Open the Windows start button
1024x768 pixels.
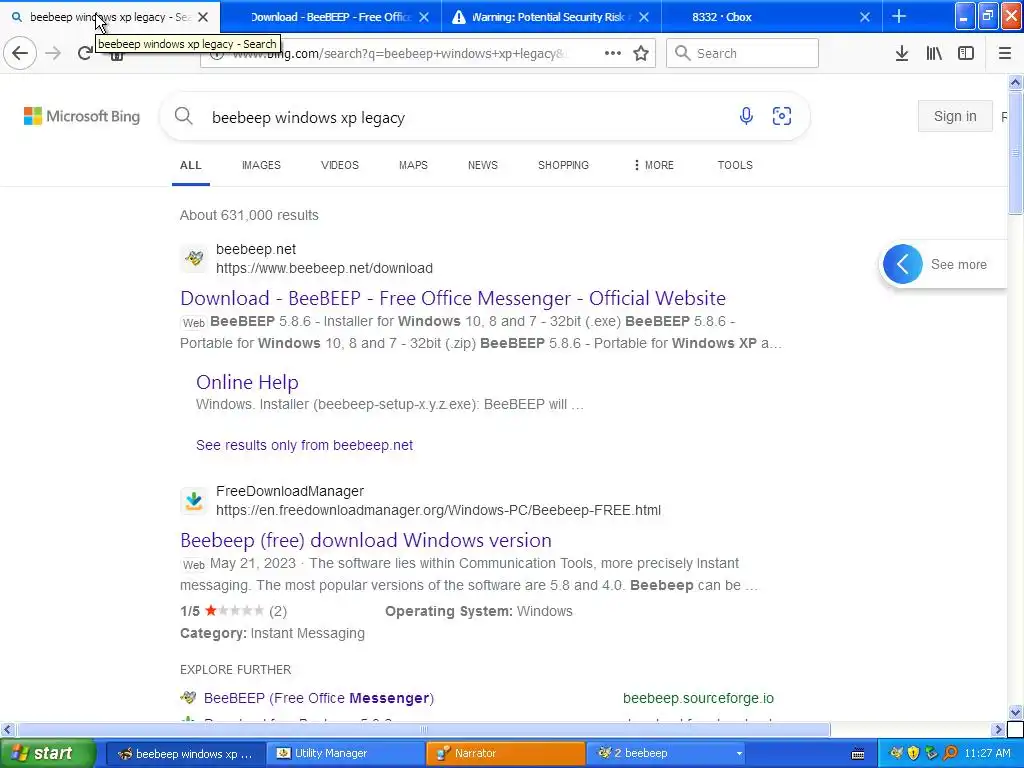coord(47,753)
